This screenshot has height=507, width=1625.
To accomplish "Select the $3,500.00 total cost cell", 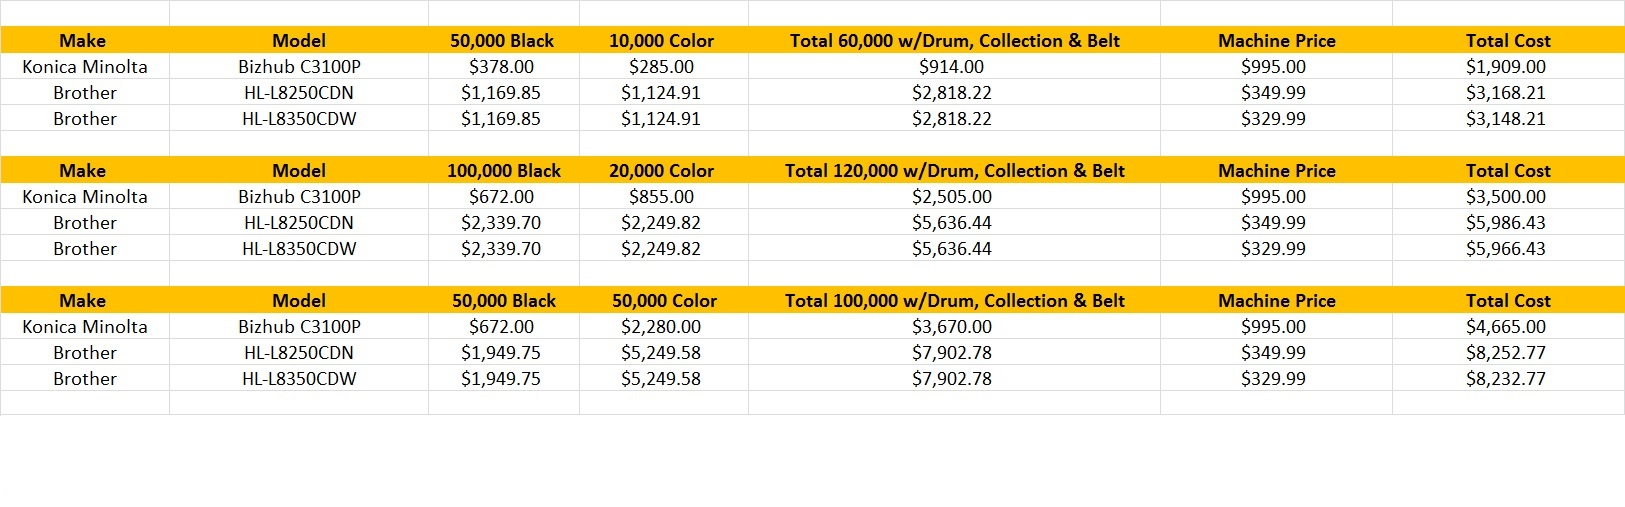I will [x=1505, y=197].
